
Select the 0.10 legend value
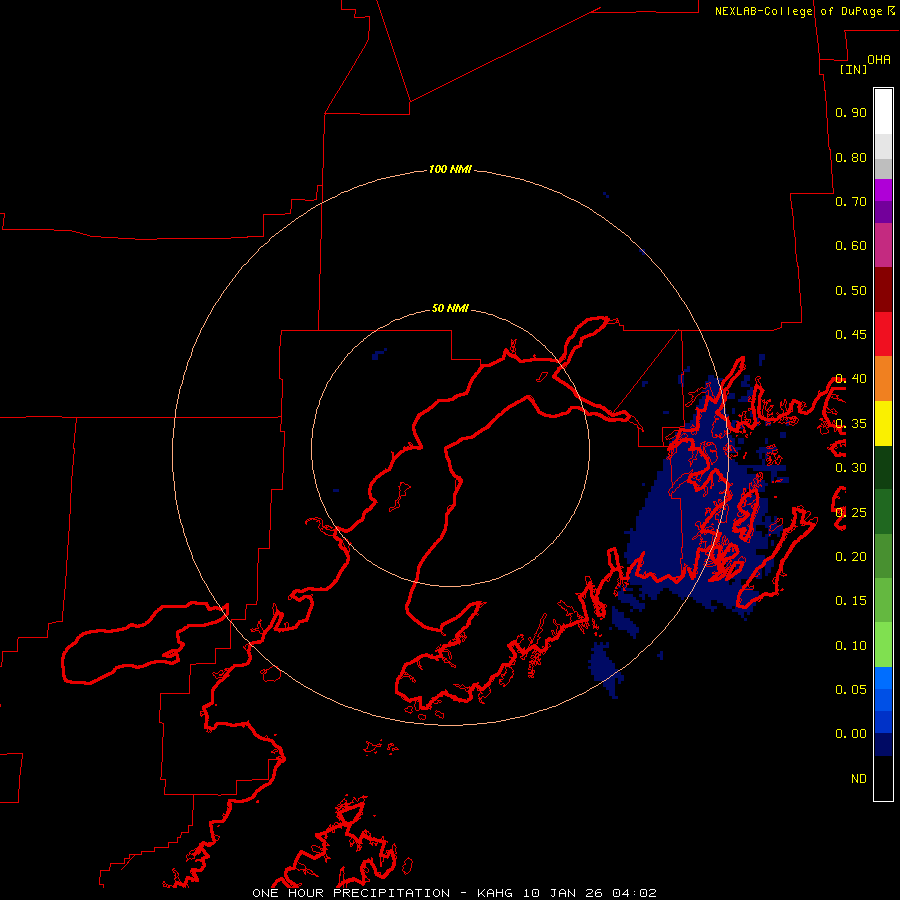point(851,646)
